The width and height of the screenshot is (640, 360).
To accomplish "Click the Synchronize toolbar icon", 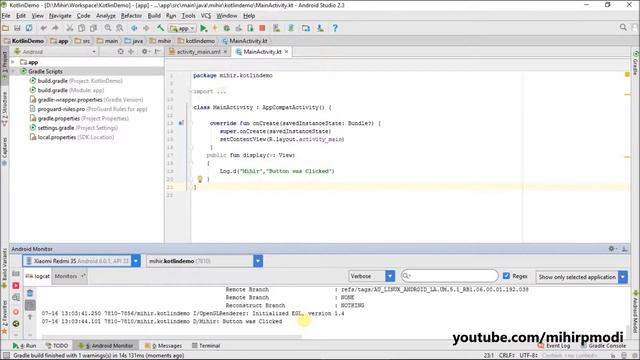I will [x=29, y=28].
